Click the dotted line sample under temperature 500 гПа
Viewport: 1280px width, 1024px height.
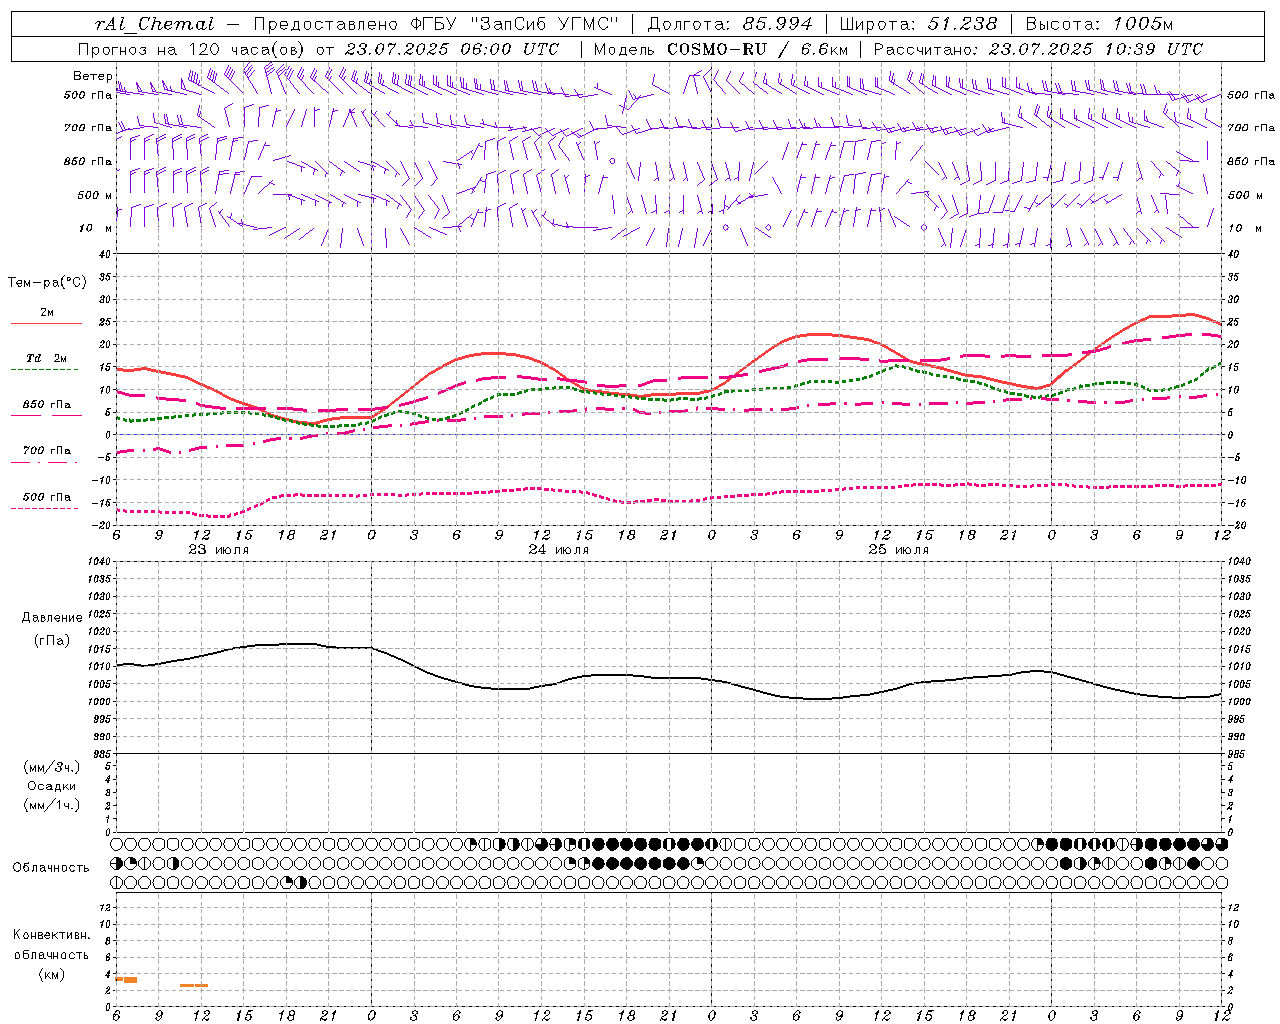pyautogui.click(x=44, y=509)
